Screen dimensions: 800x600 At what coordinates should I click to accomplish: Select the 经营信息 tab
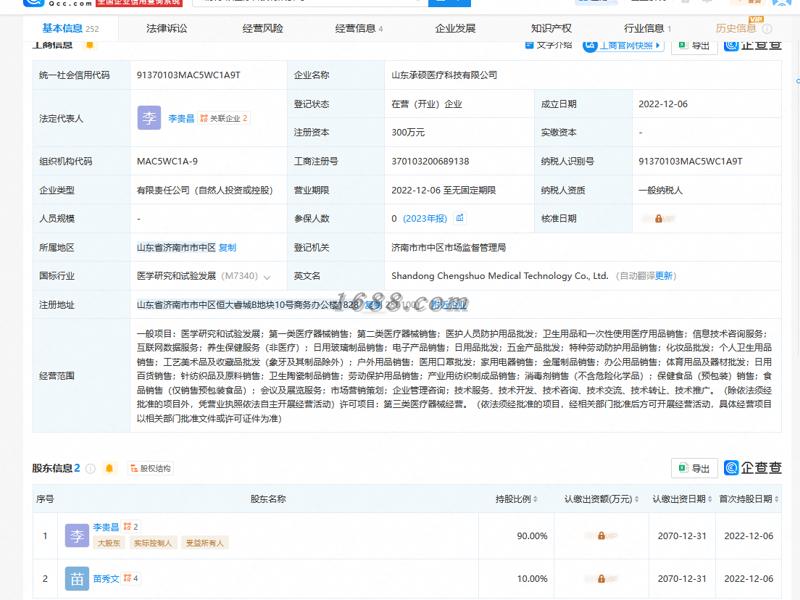click(359, 29)
